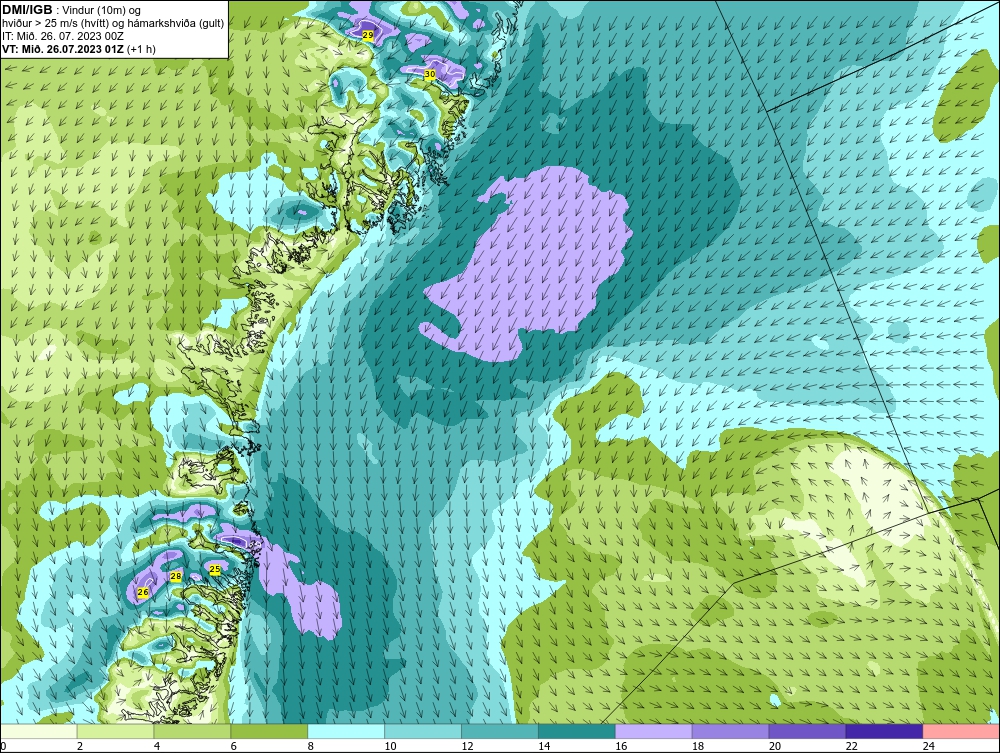
Task: Click the yellow gust marker labeled 30
Action: 430,75
